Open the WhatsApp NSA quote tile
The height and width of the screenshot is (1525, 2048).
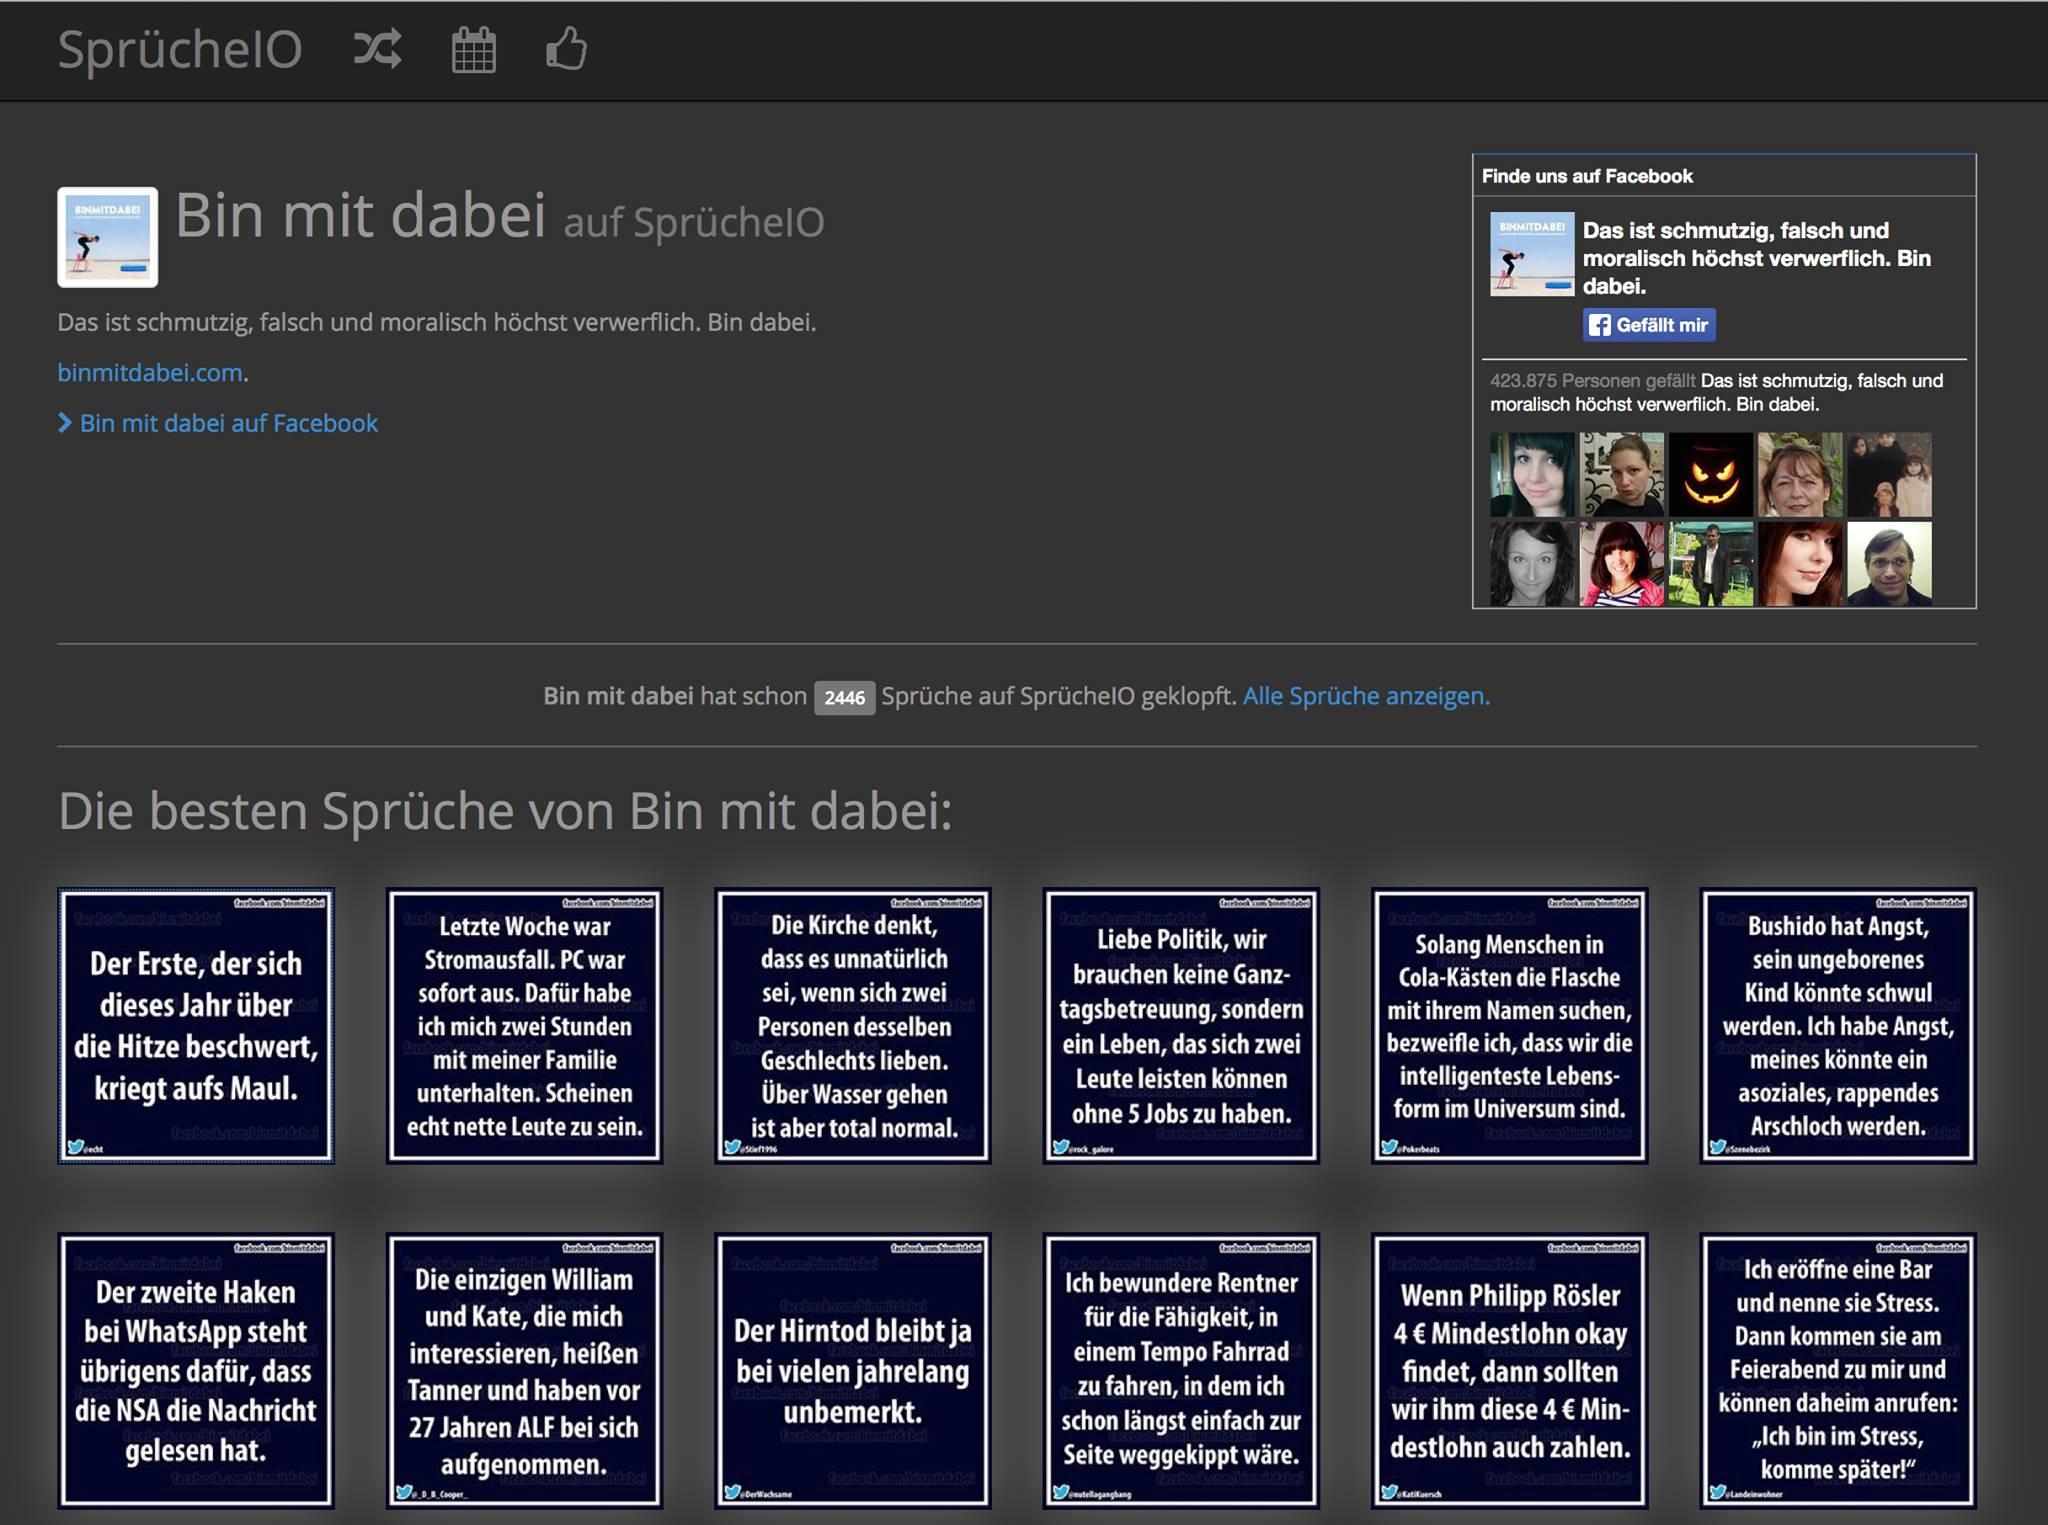click(196, 1370)
